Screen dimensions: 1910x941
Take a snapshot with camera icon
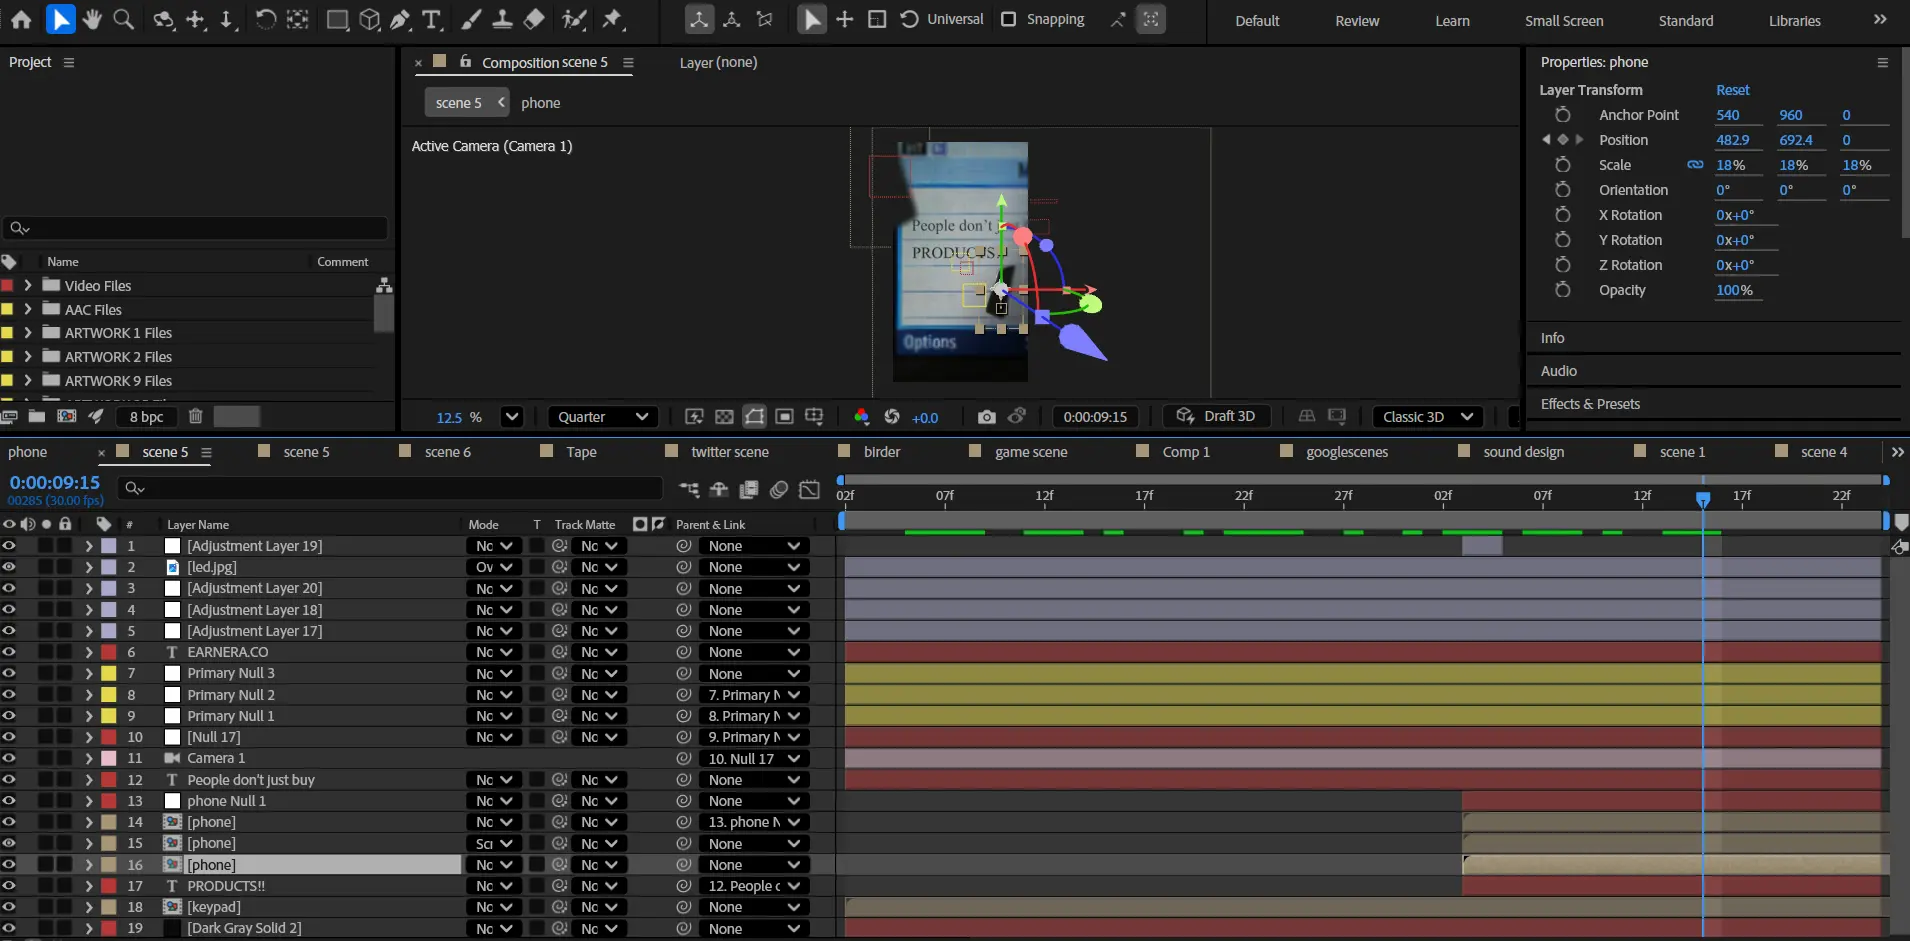(x=986, y=417)
